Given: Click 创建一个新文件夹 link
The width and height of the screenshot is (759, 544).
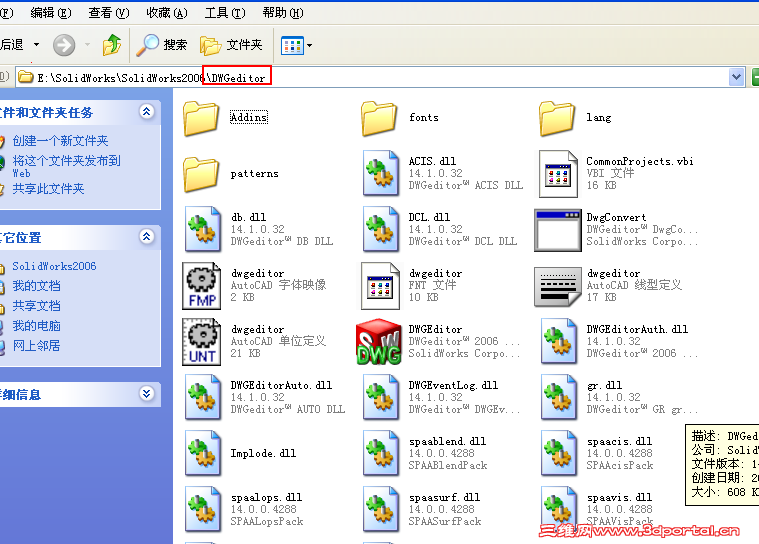Looking at the screenshot, I should coord(61,141).
